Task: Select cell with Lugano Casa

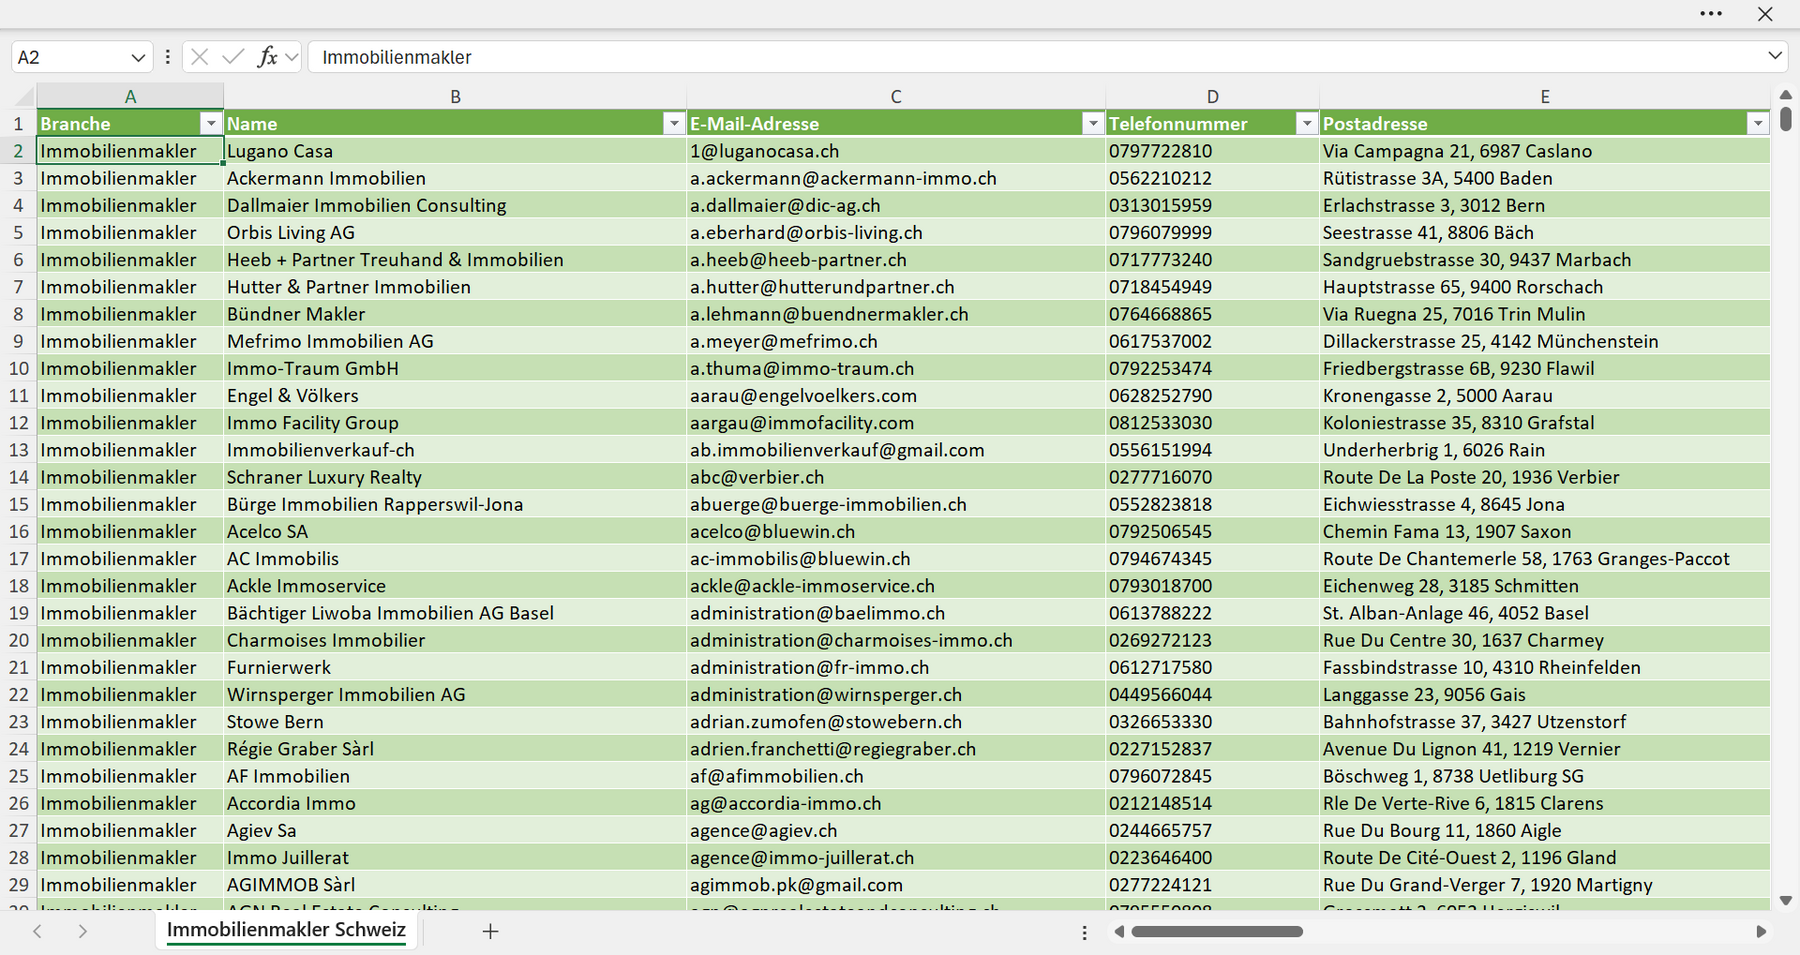Action: coord(455,151)
